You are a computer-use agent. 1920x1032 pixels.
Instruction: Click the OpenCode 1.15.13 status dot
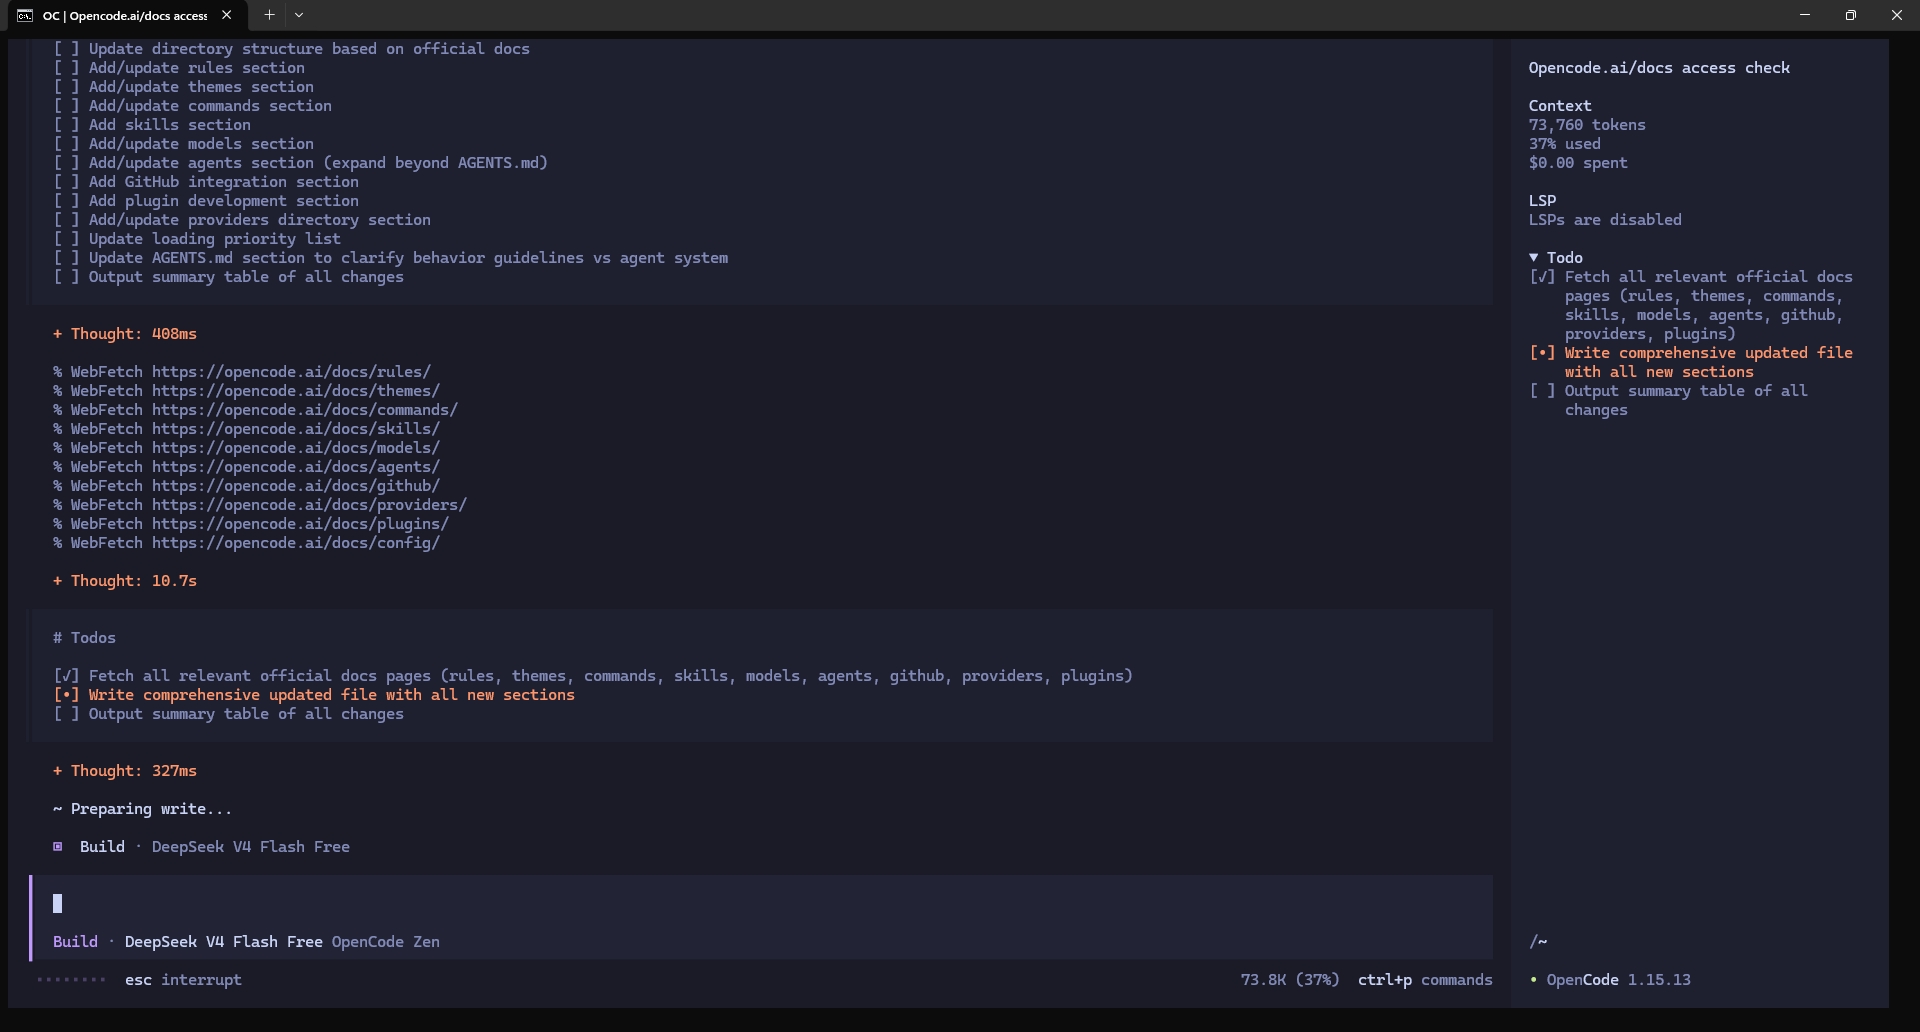coord(1534,980)
